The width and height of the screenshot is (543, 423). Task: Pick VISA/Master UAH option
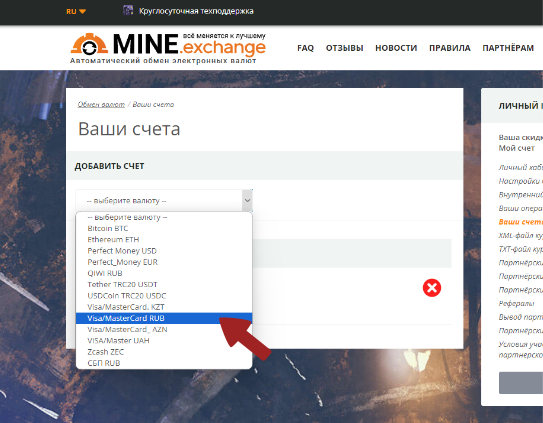[164, 341]
